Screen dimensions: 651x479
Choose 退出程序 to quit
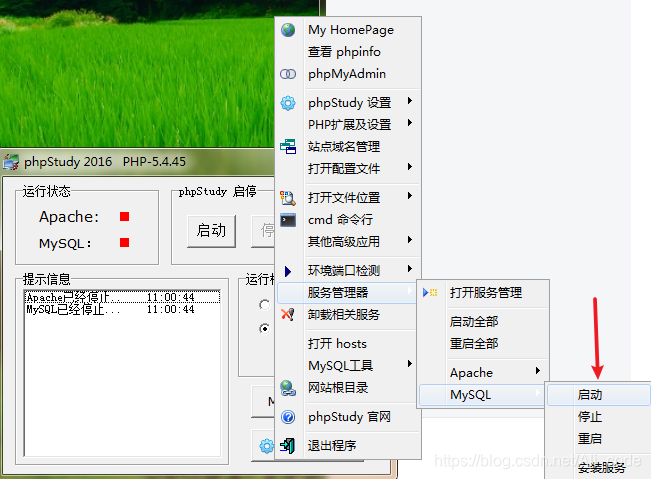click(348, 446)
